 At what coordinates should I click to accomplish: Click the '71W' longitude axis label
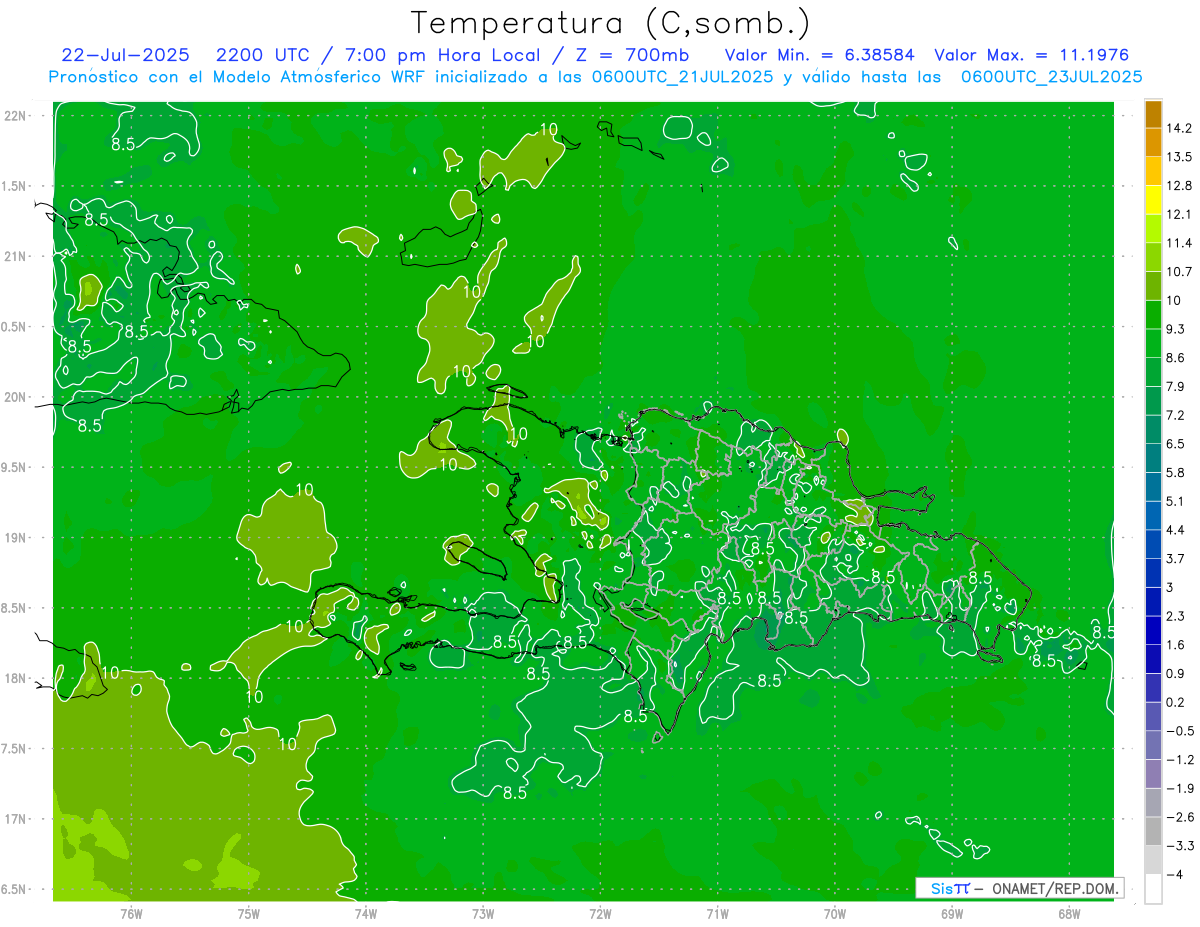[717, 913]
